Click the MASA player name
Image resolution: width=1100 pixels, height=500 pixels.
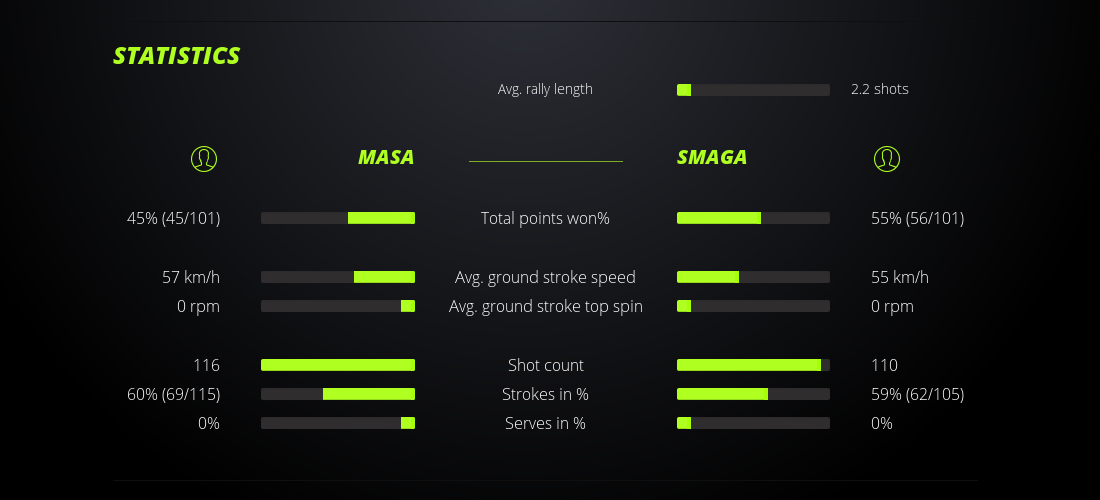click(x=386, y=157)
